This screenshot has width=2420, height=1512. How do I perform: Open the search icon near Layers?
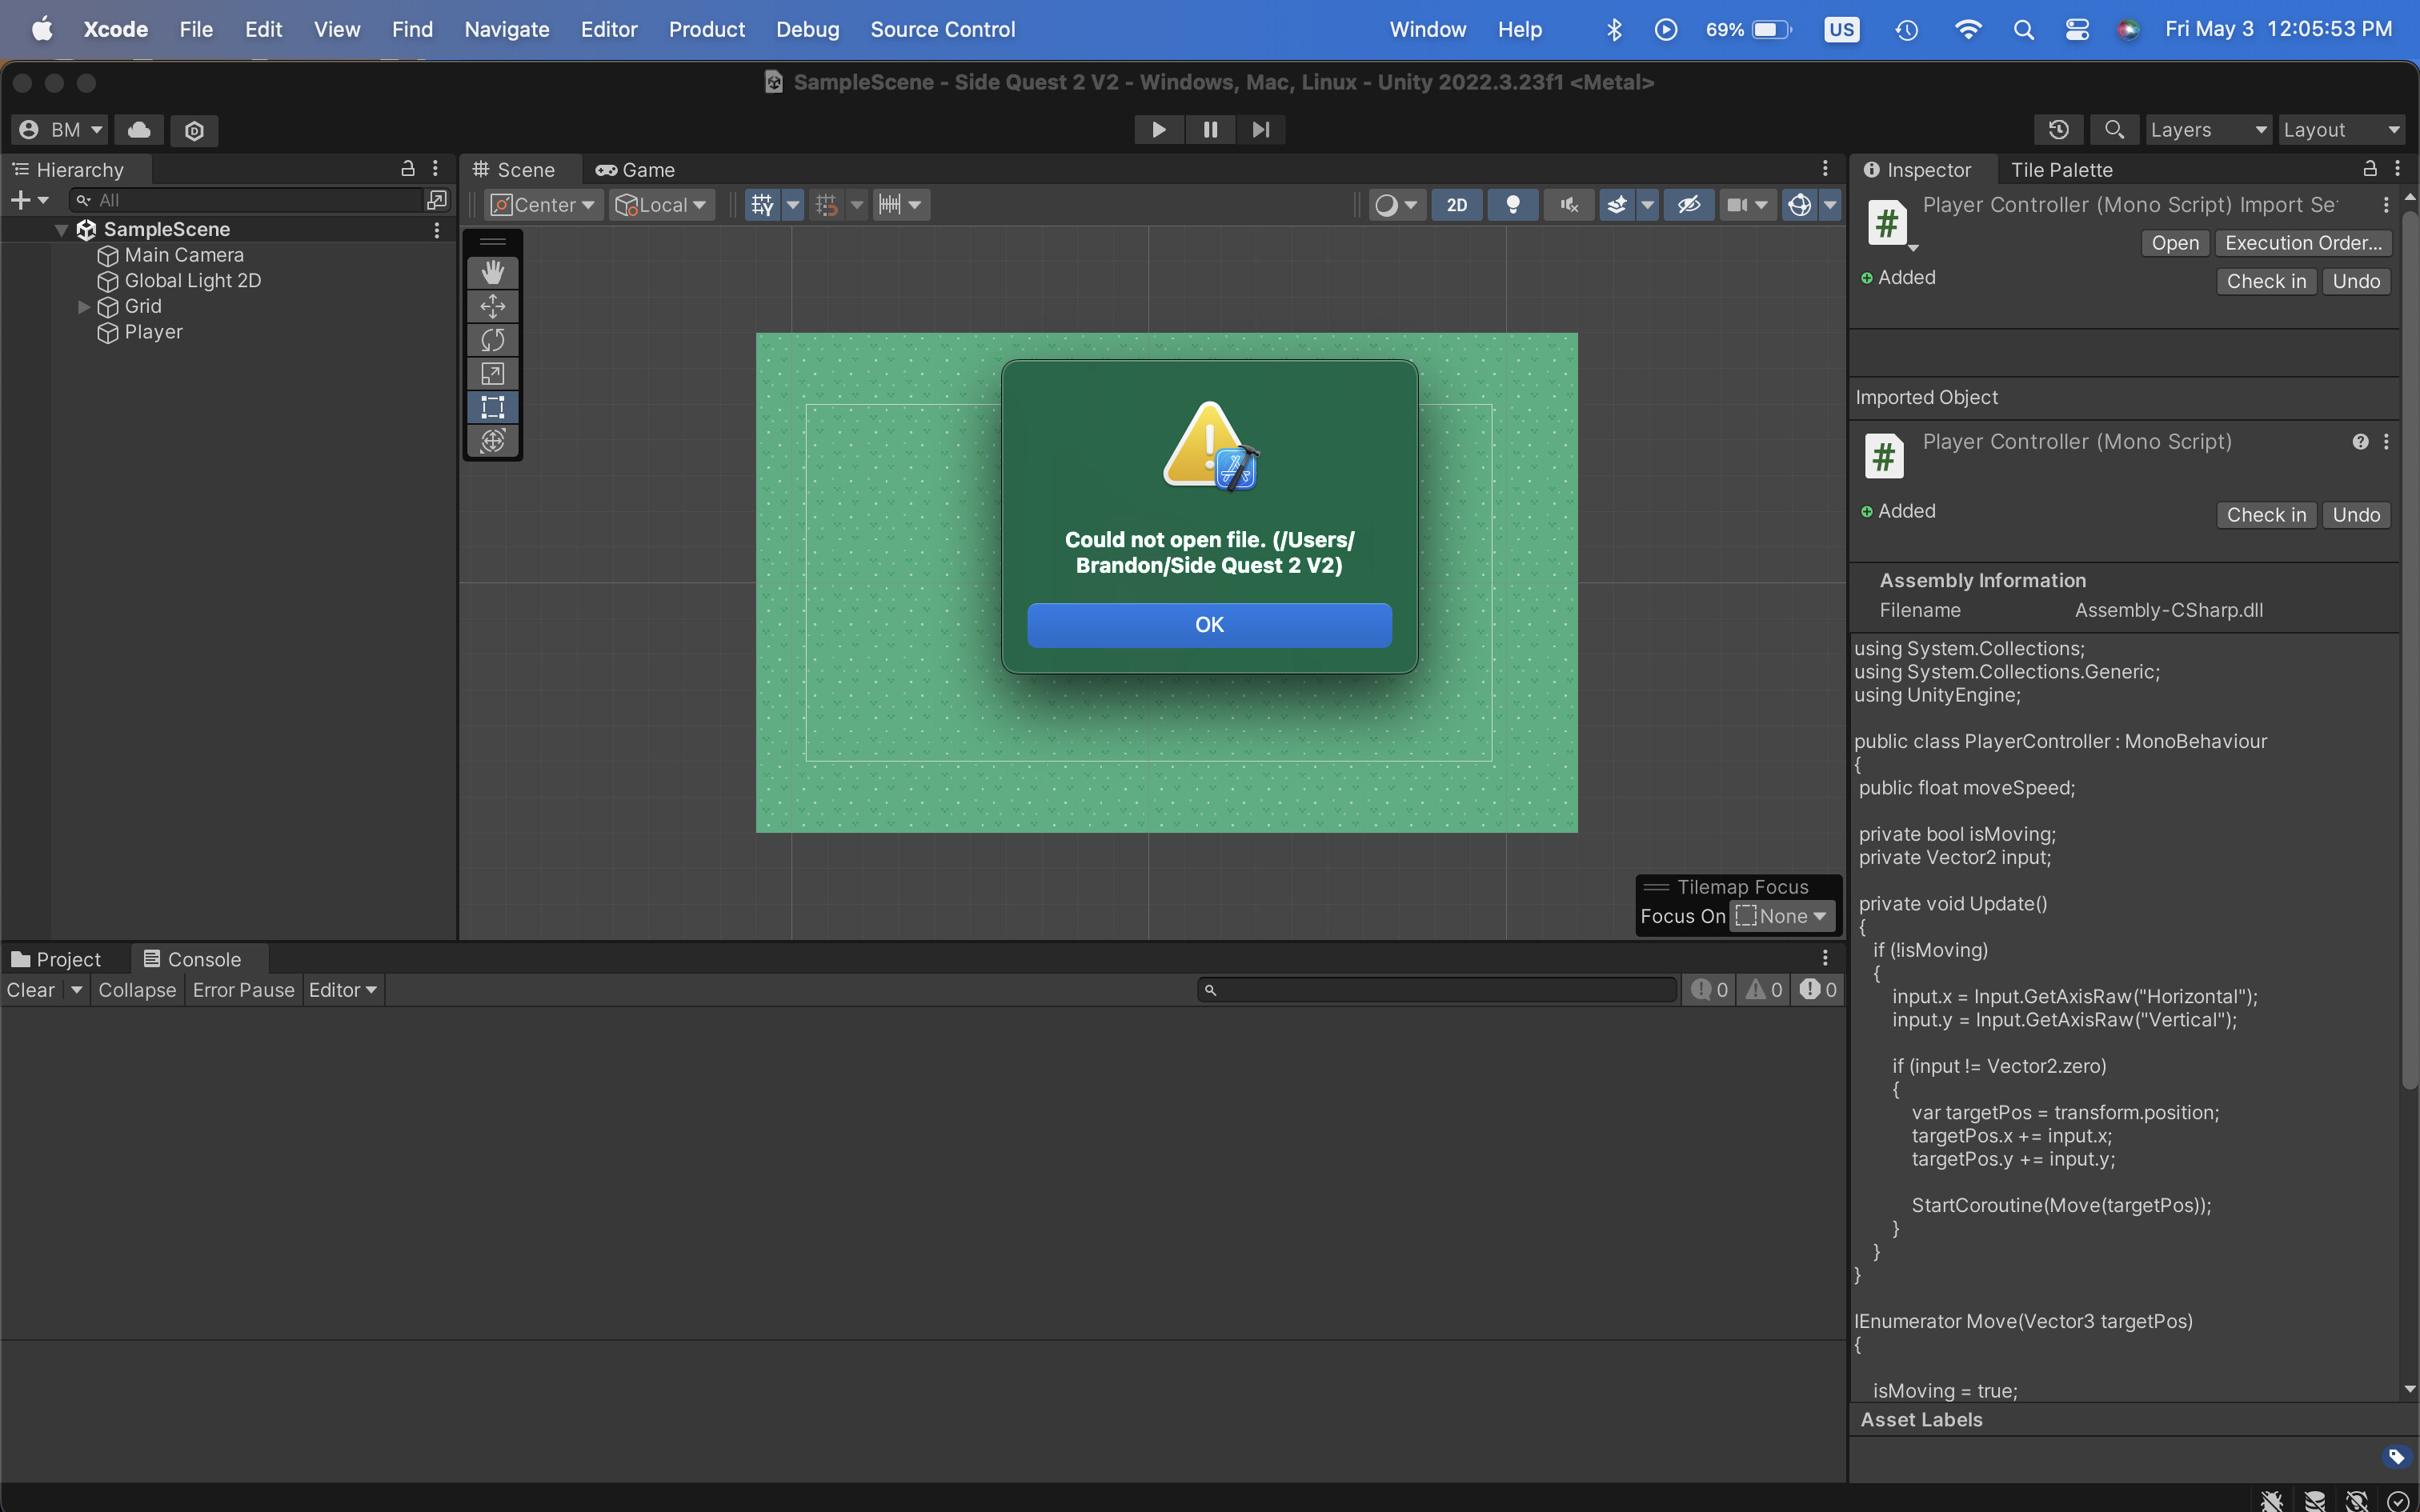coord(2114,129)
